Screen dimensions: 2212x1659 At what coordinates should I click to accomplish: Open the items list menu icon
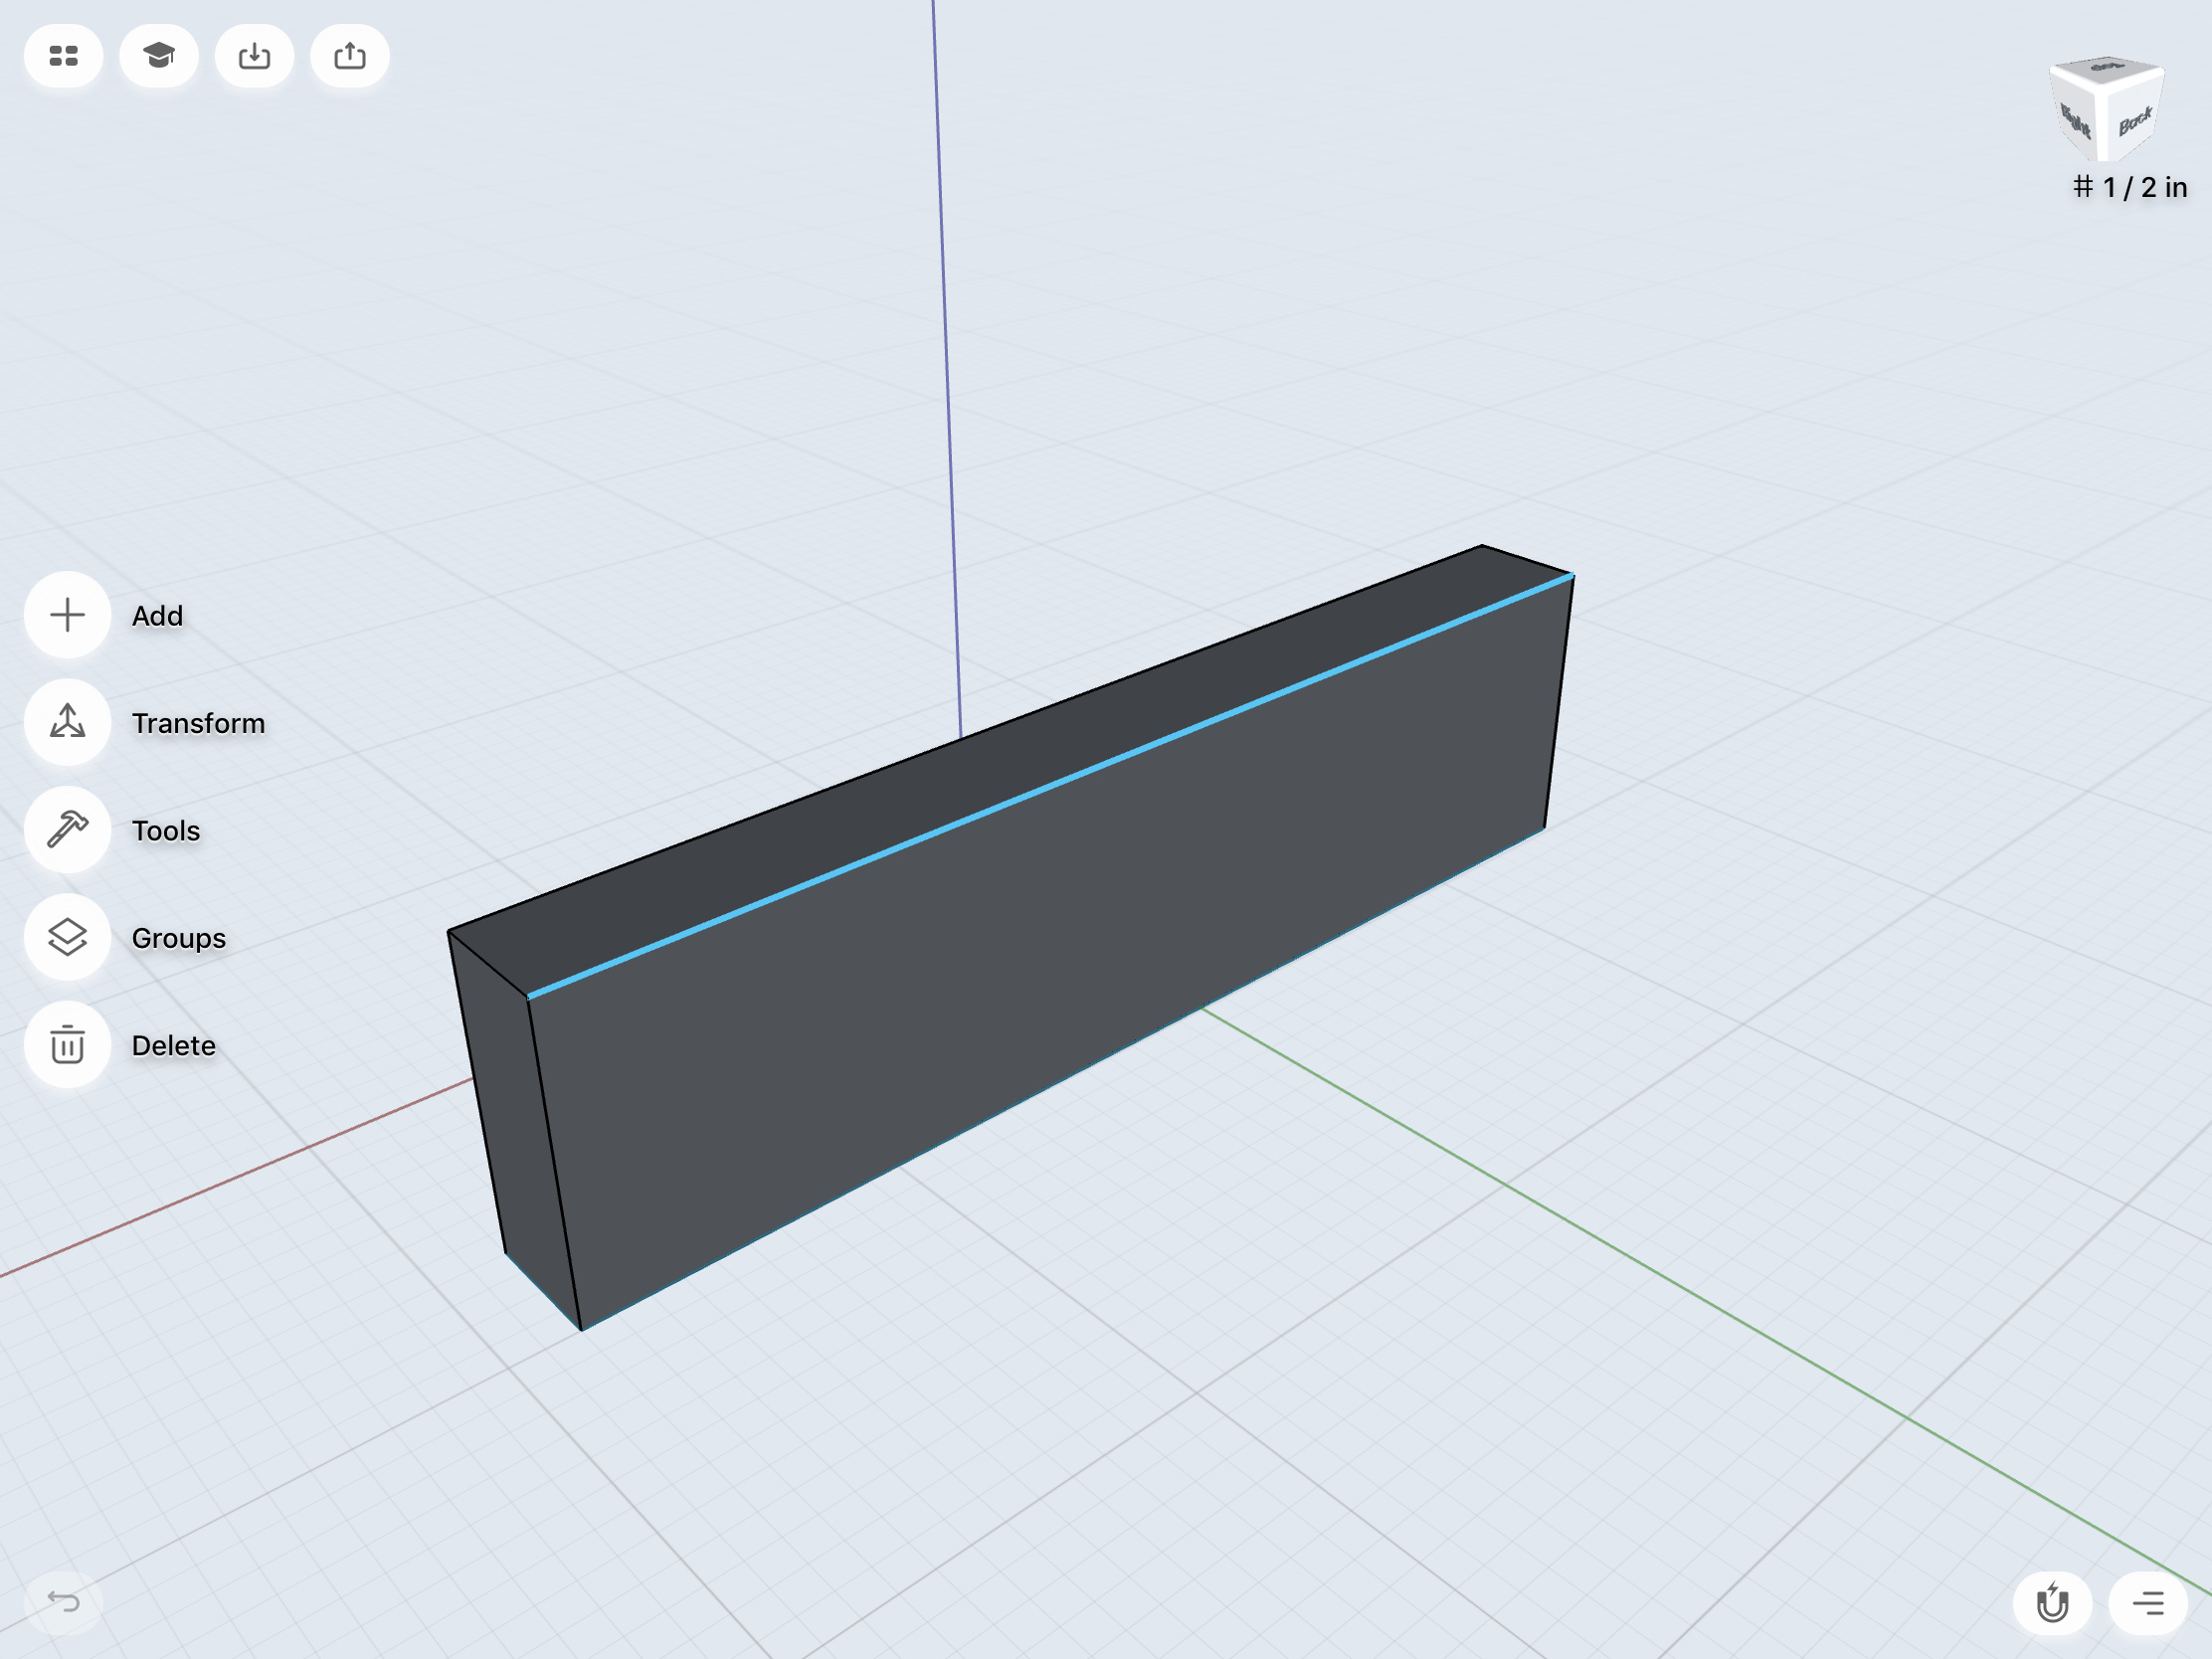coord(2148,1603)
